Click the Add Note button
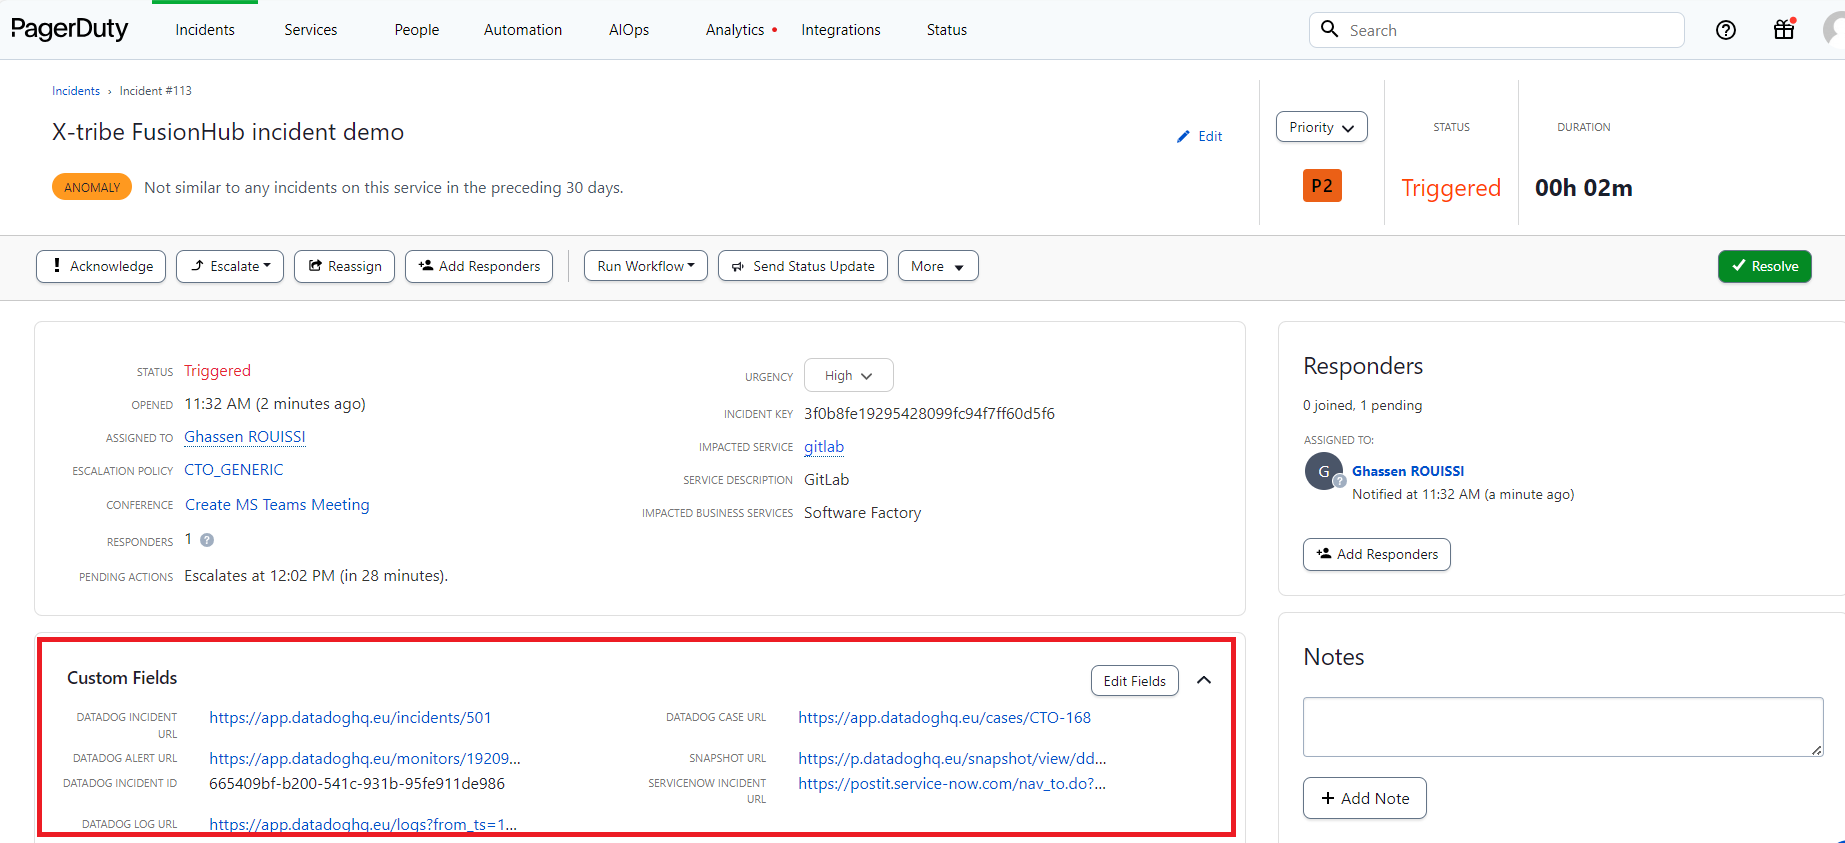 [x=1364, y=798]
